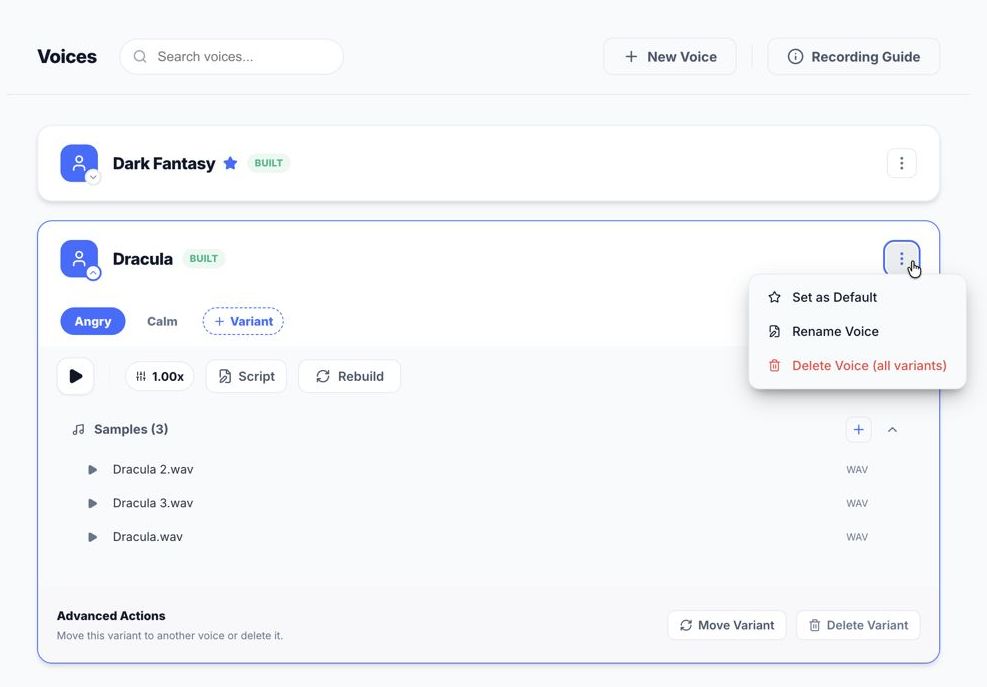Select Rename Voice in the context menu
Viewport: 987px width, 687px height.
835,331
